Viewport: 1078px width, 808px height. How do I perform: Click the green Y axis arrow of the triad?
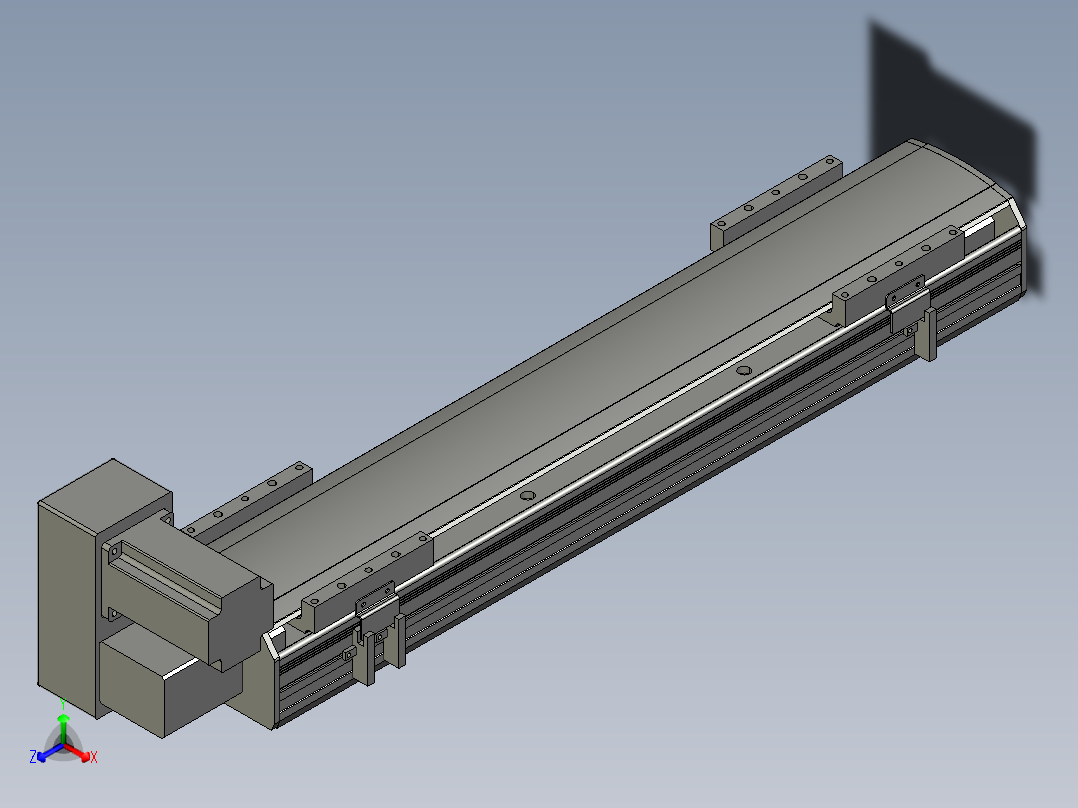pyautogui.click(x=63, y=728)
